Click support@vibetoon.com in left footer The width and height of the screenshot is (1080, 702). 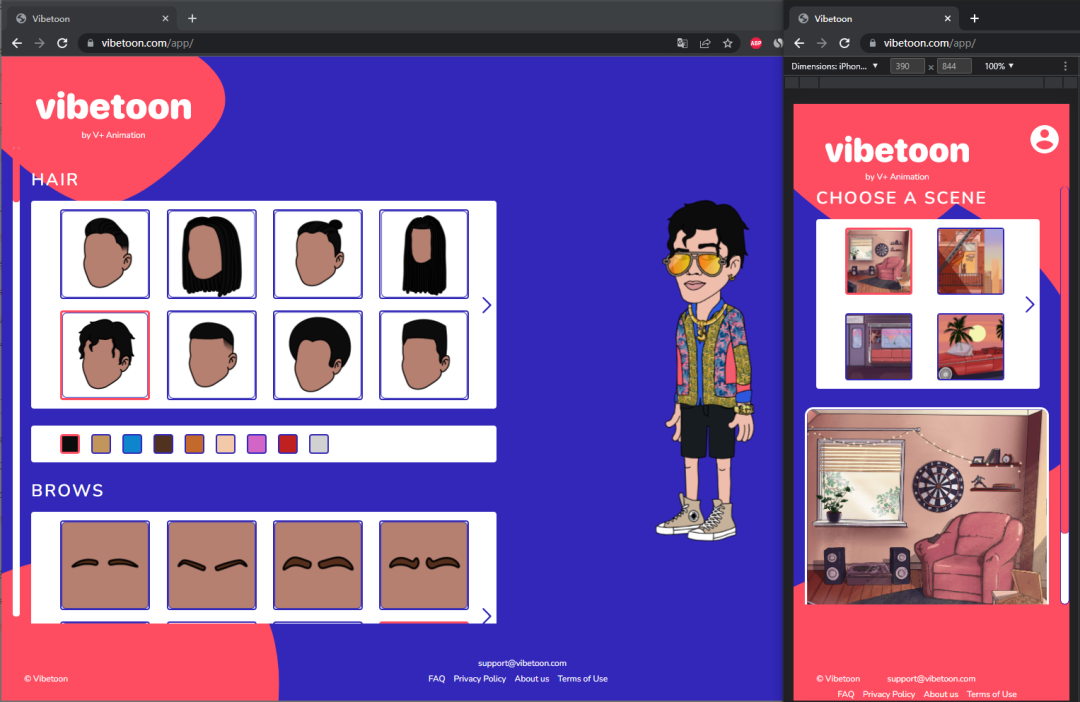click(x=522, y=663)
